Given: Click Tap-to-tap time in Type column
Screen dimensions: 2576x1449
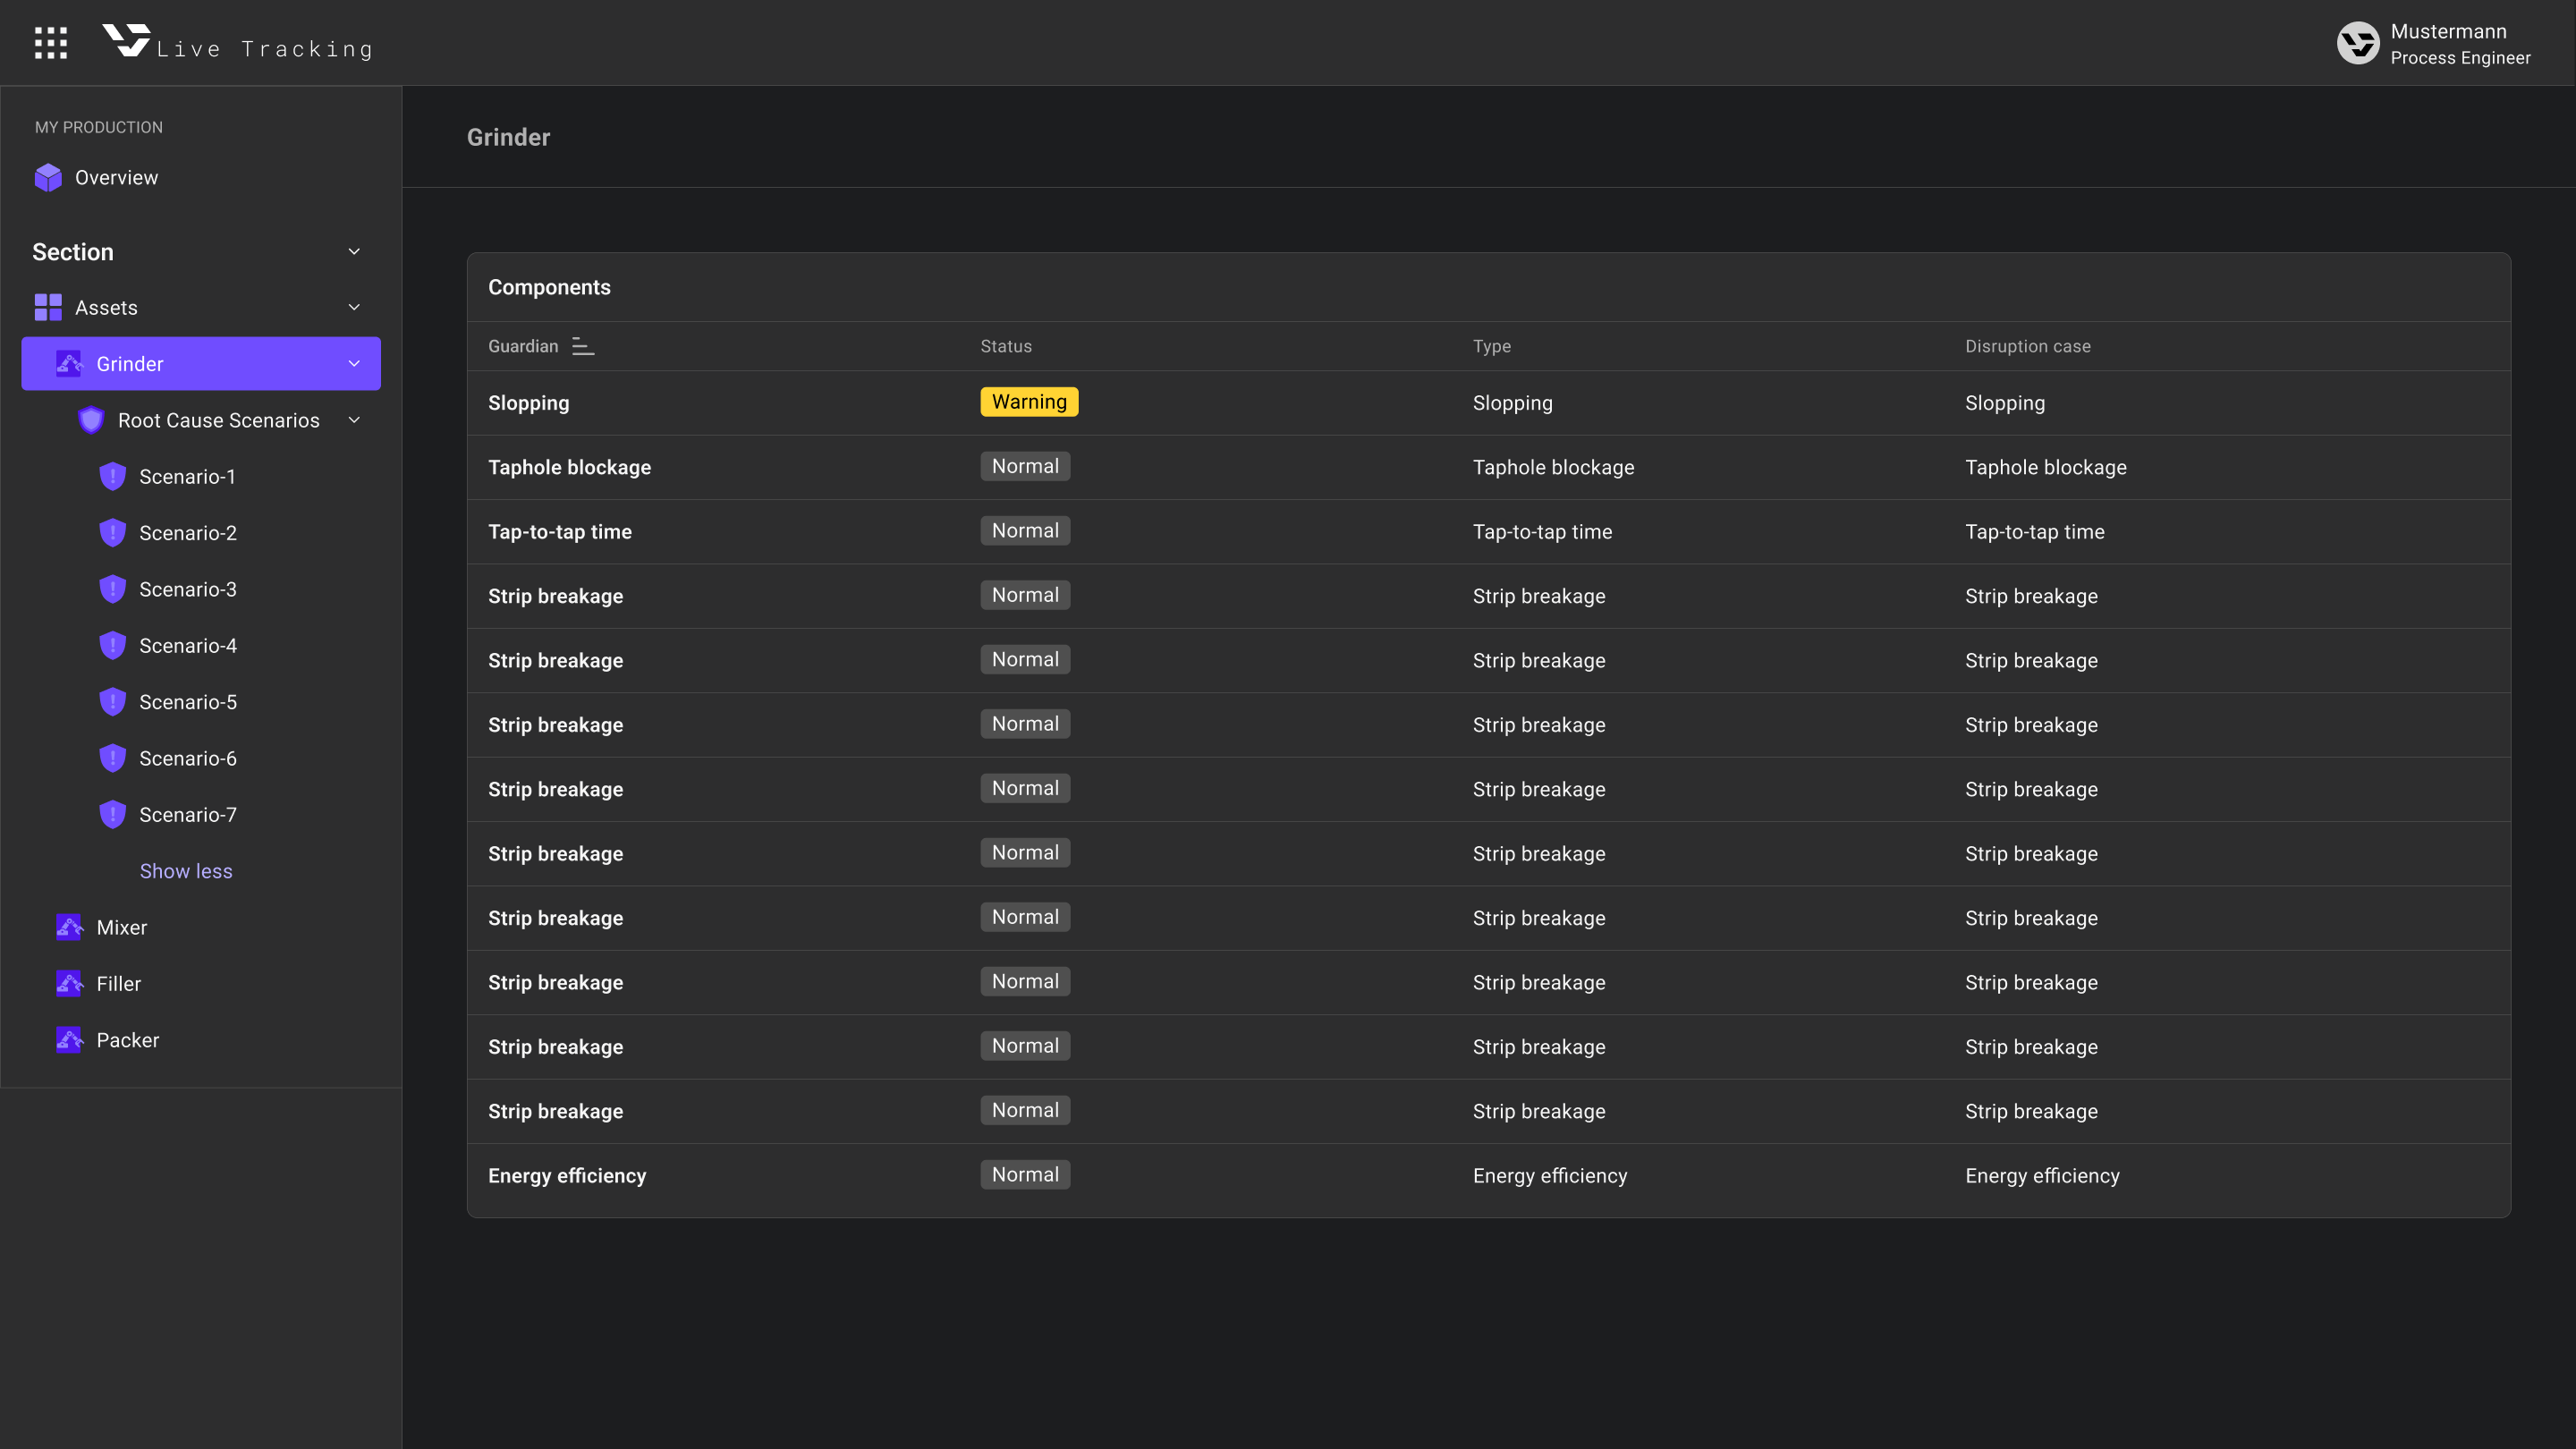Looking at the screenshot, I should pyautogui.click(x=1542, y=532).
